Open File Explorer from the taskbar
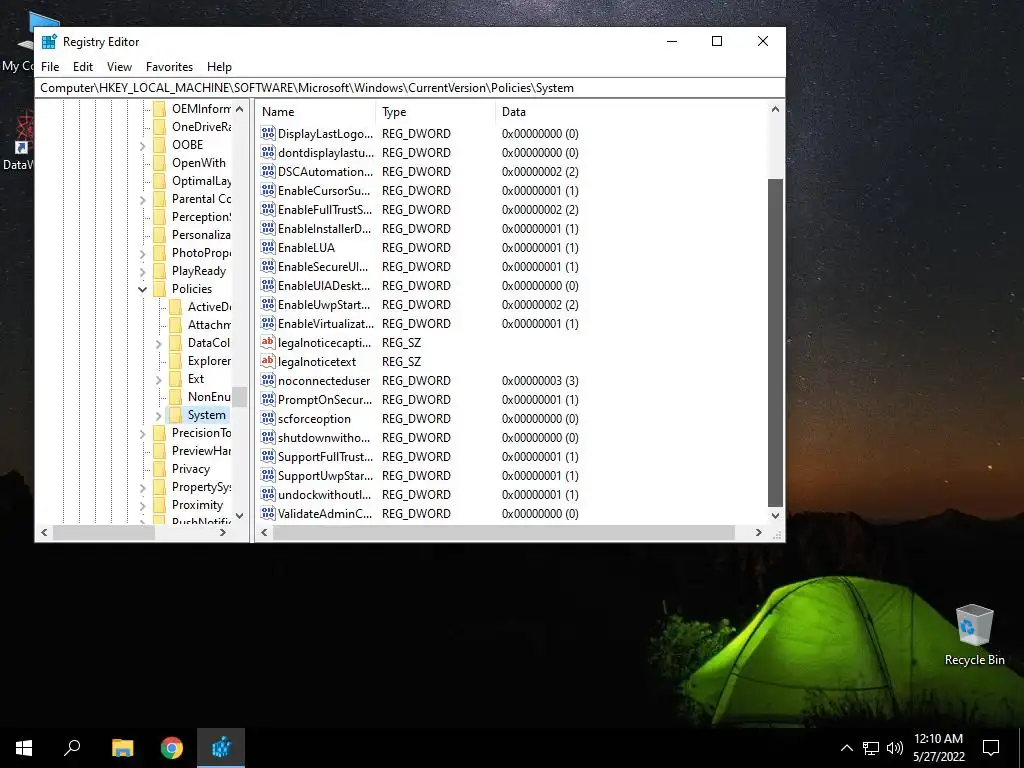The width and height of the screenshot is (1024, 768). coord(122,748)
